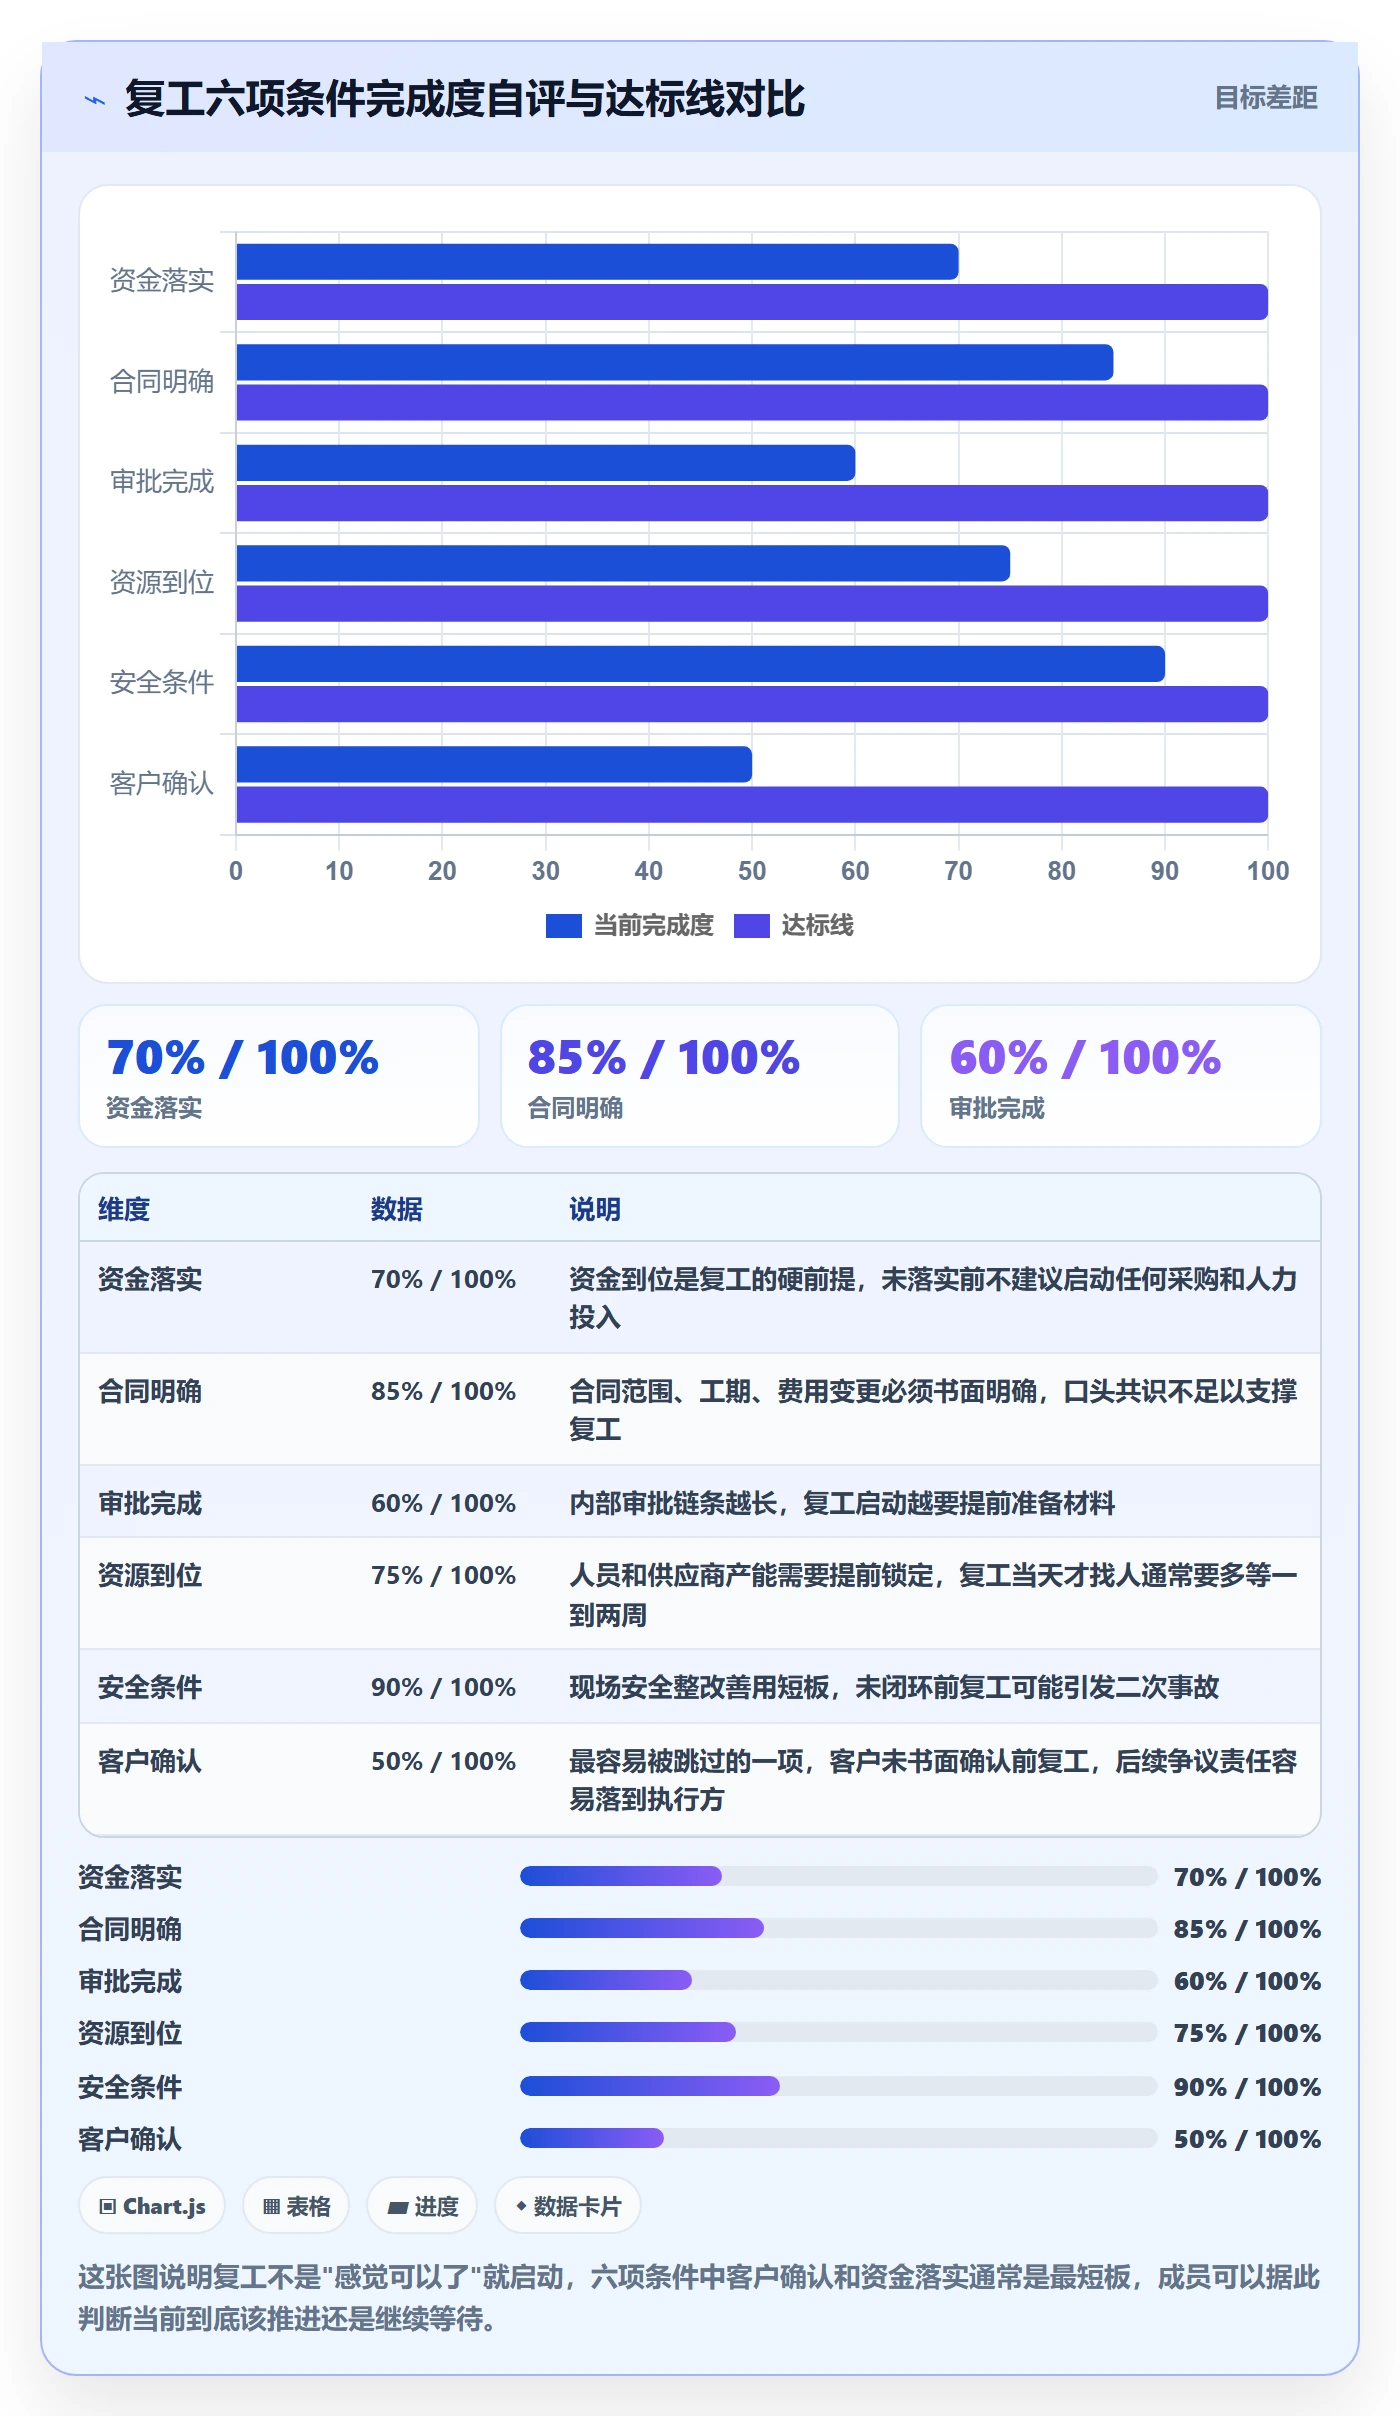
Task: Click the table description starting 内部审批链条越长
Action: (842, 1503)
